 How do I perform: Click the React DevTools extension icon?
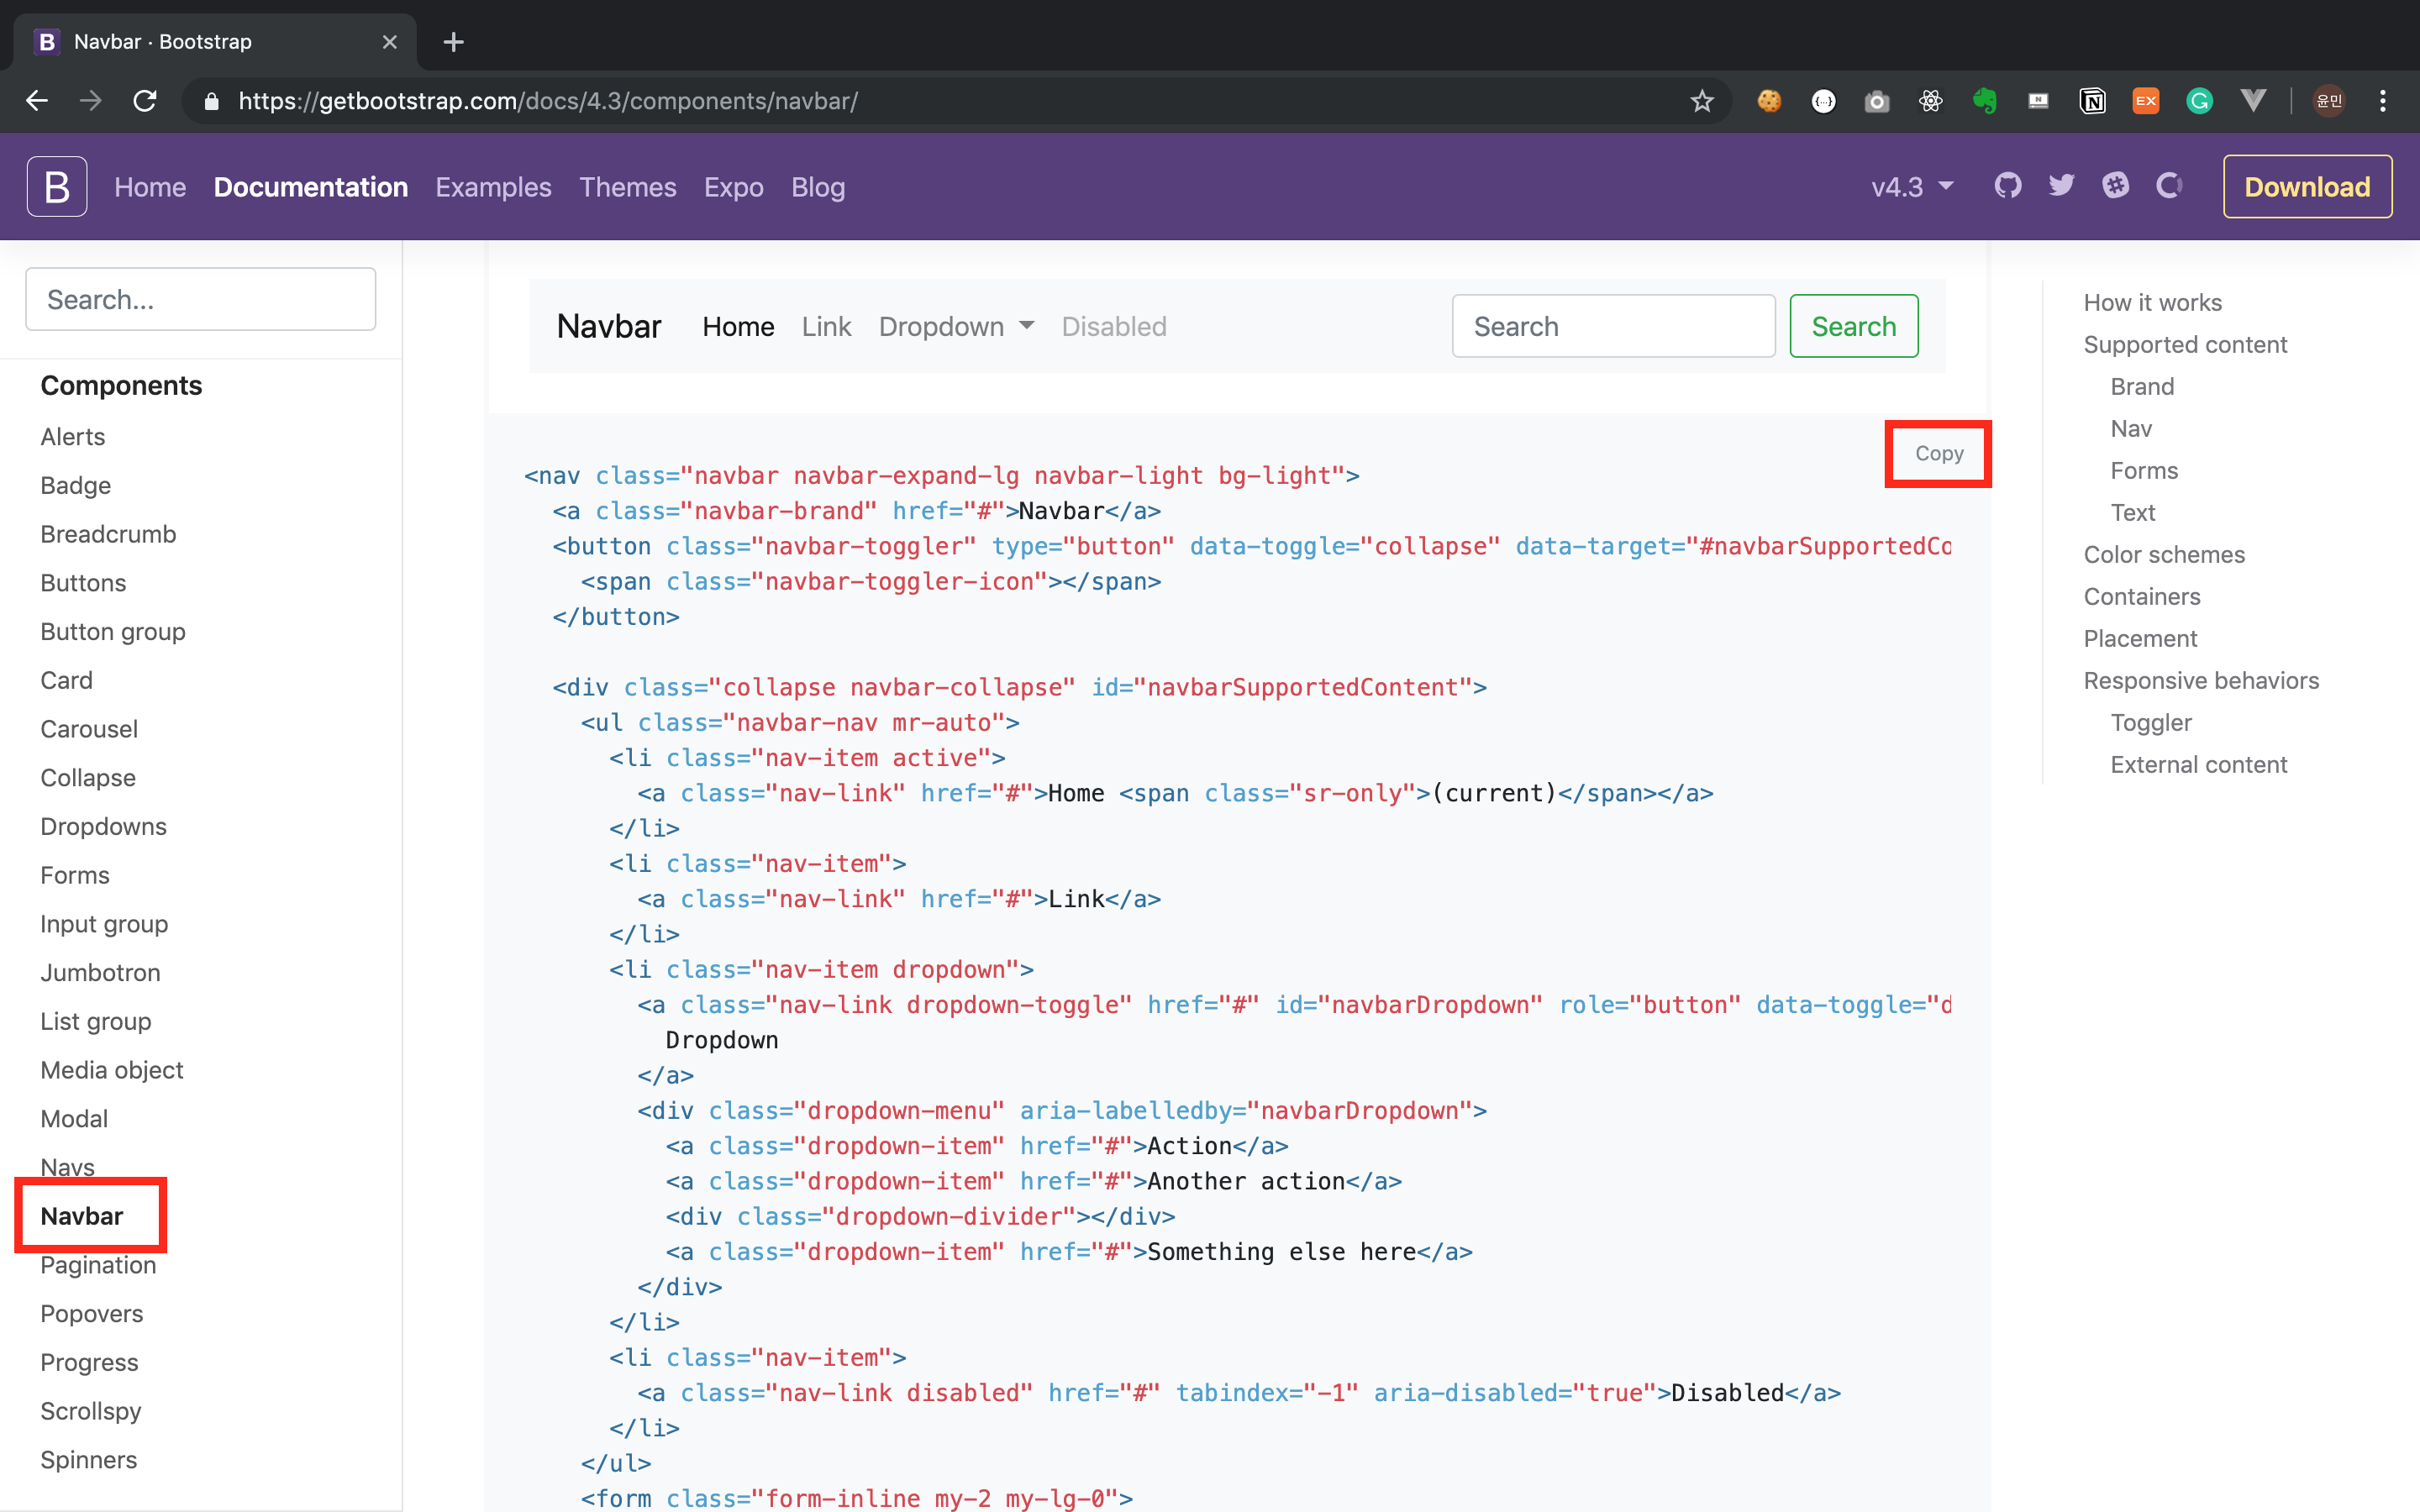1931,101
